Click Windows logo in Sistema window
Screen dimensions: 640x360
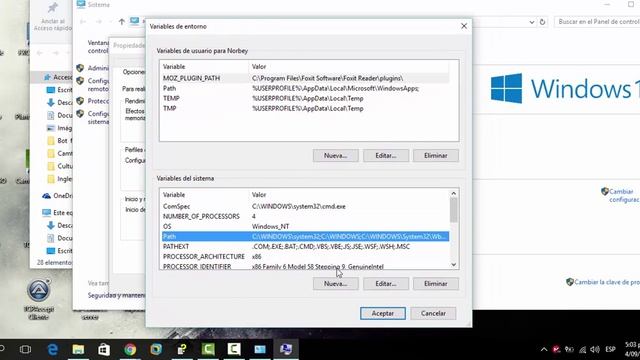507,88
